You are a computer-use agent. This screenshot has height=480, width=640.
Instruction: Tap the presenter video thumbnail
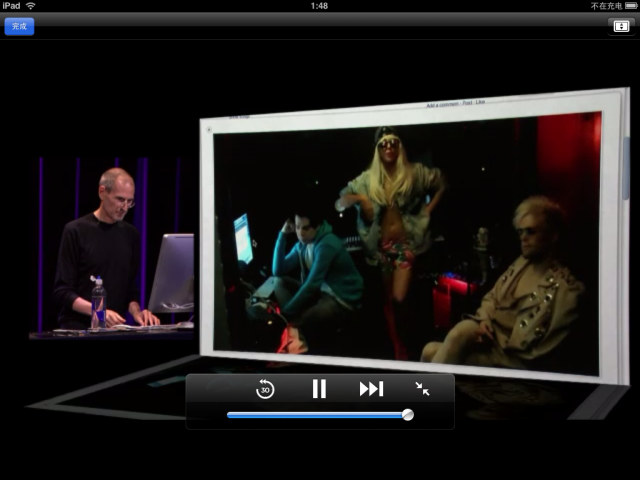coord(112,247)
